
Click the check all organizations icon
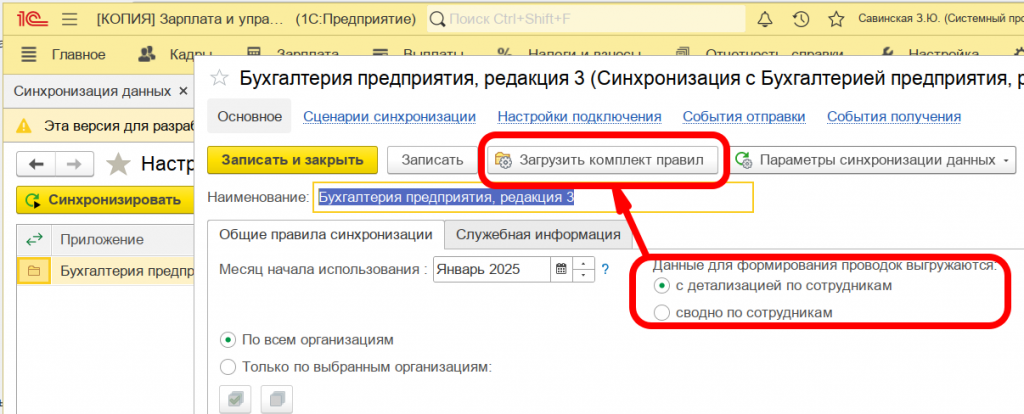coord(234,400)
